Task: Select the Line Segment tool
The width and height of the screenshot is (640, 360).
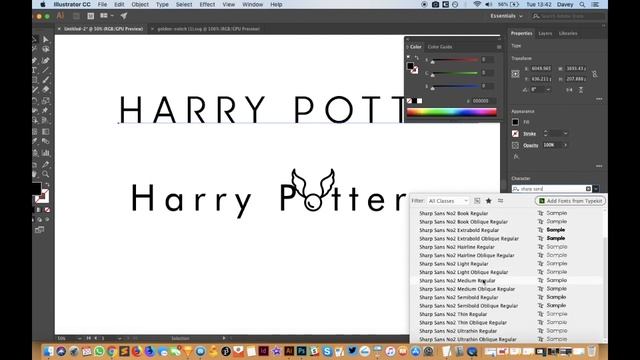Action: click(x=46, y=70)
